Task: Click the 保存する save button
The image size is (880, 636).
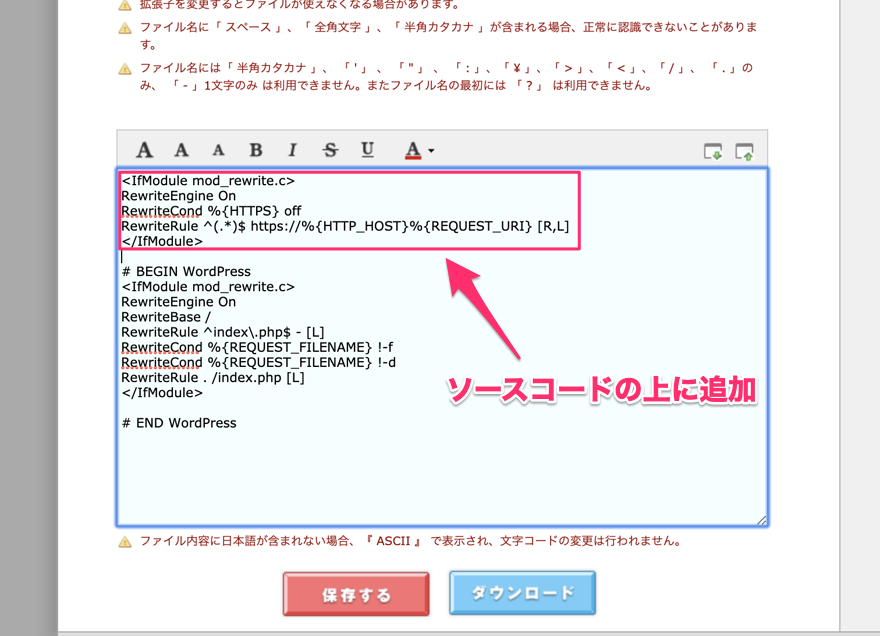Action: point(355,592)
